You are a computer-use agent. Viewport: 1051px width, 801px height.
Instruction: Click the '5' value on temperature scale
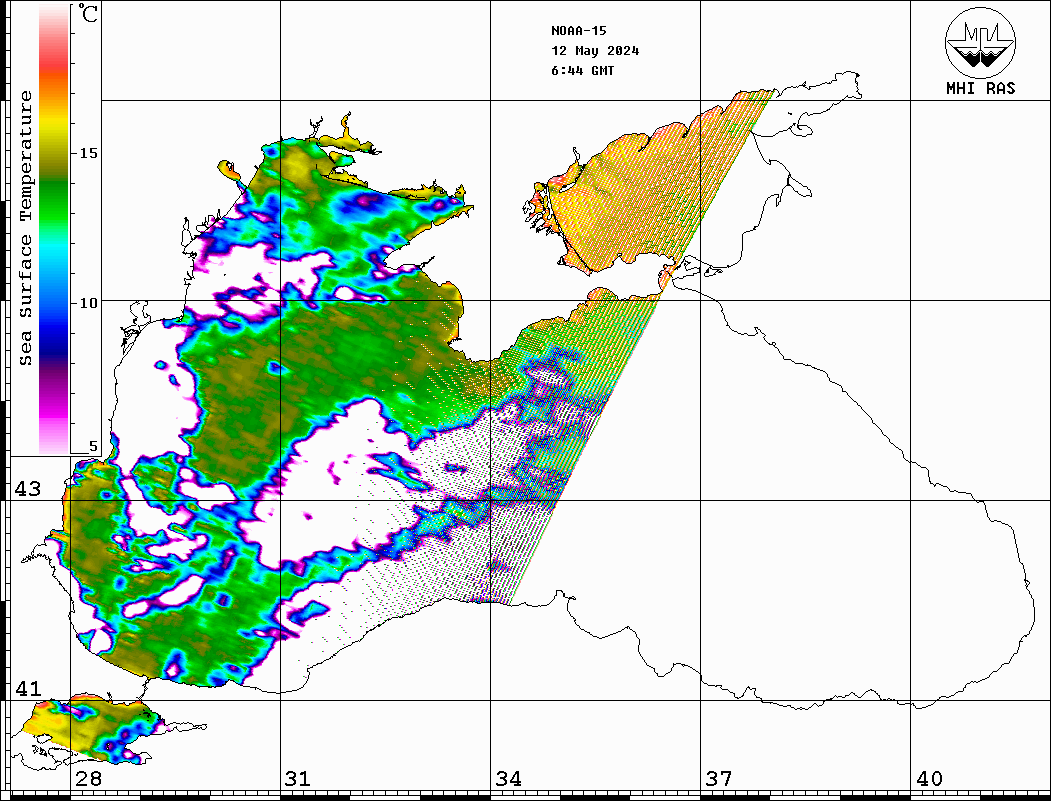[93, 446]
